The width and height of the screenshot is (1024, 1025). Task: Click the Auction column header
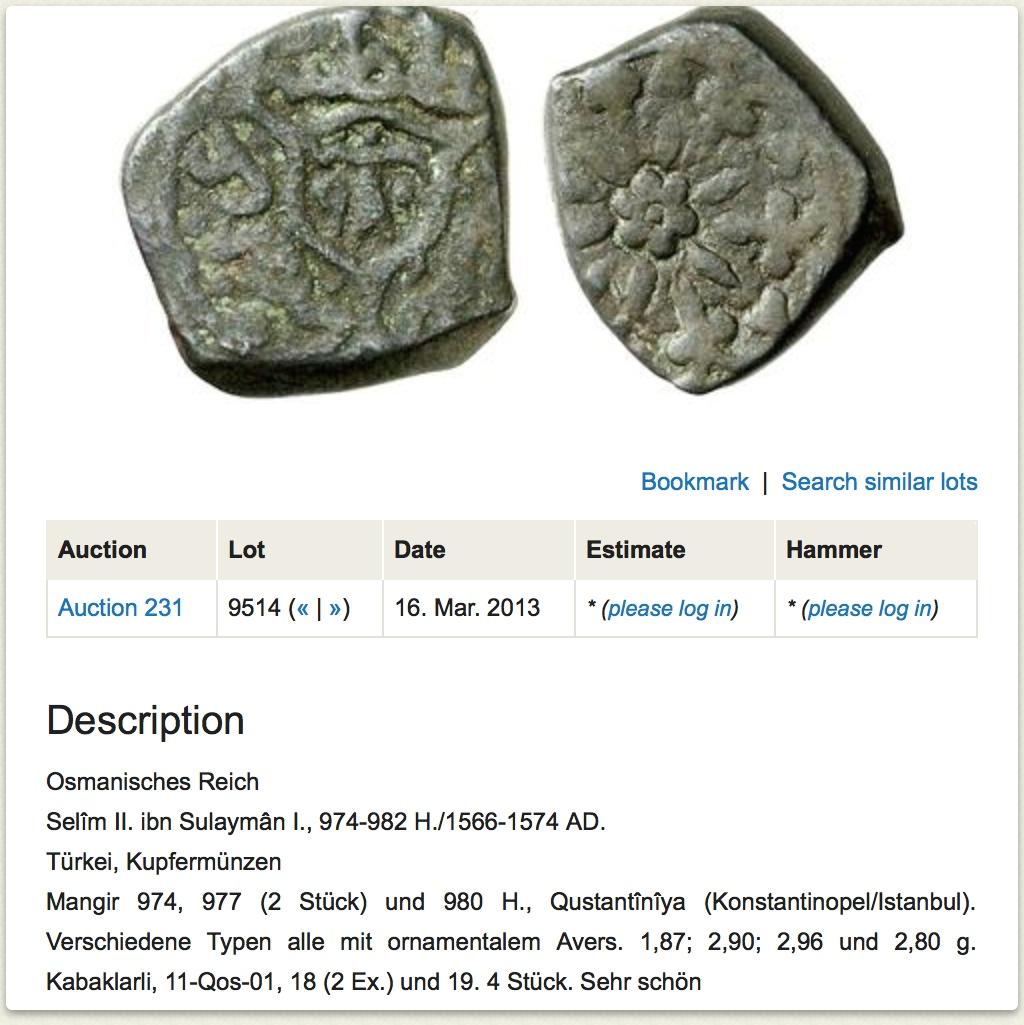[103, 550]
